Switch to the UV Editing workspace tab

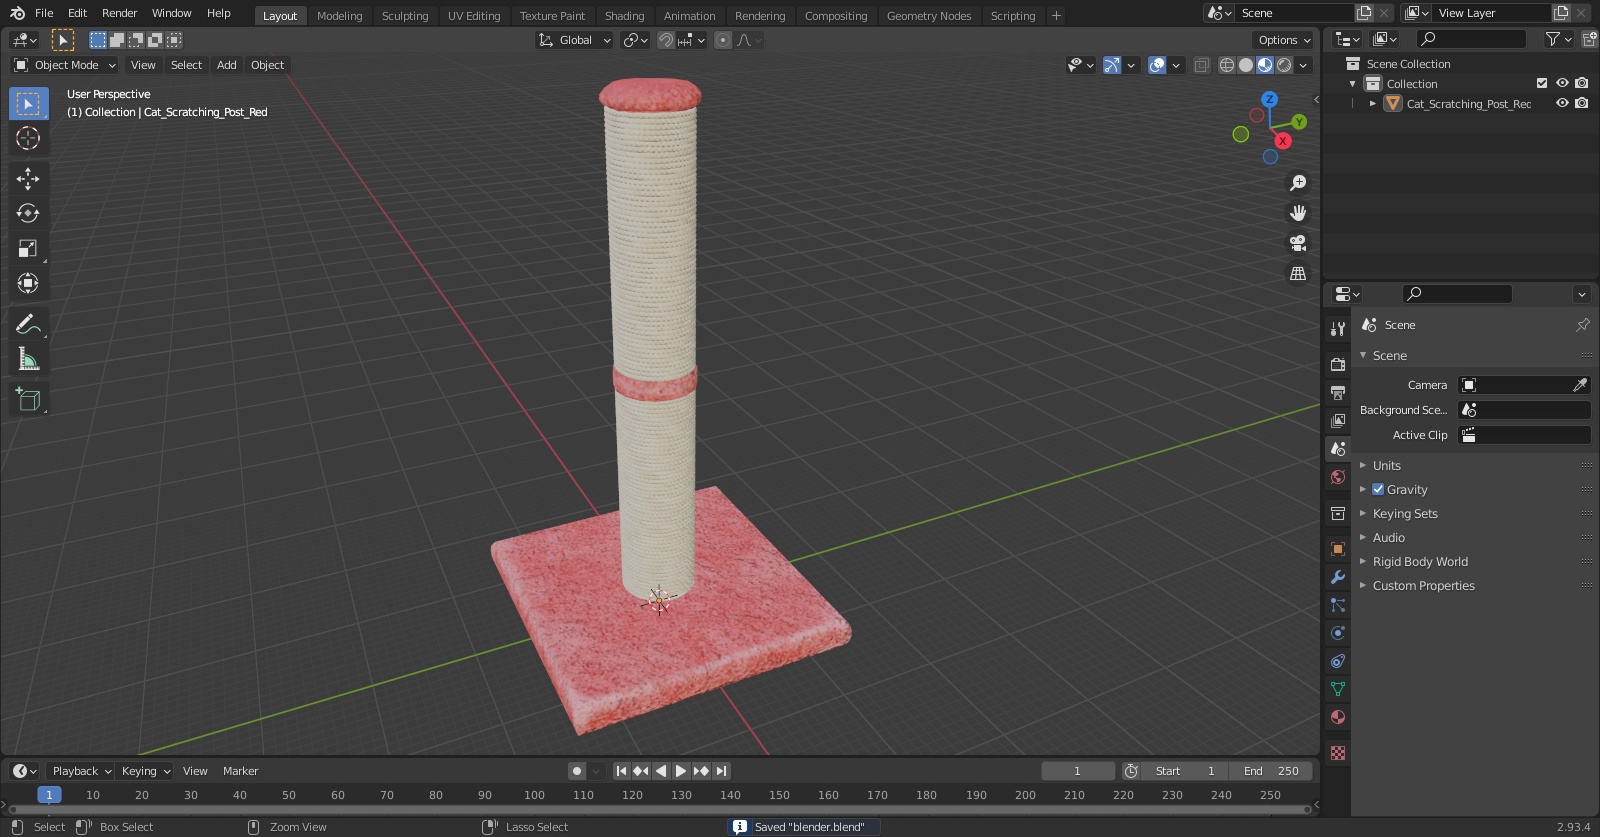(474, 16)
